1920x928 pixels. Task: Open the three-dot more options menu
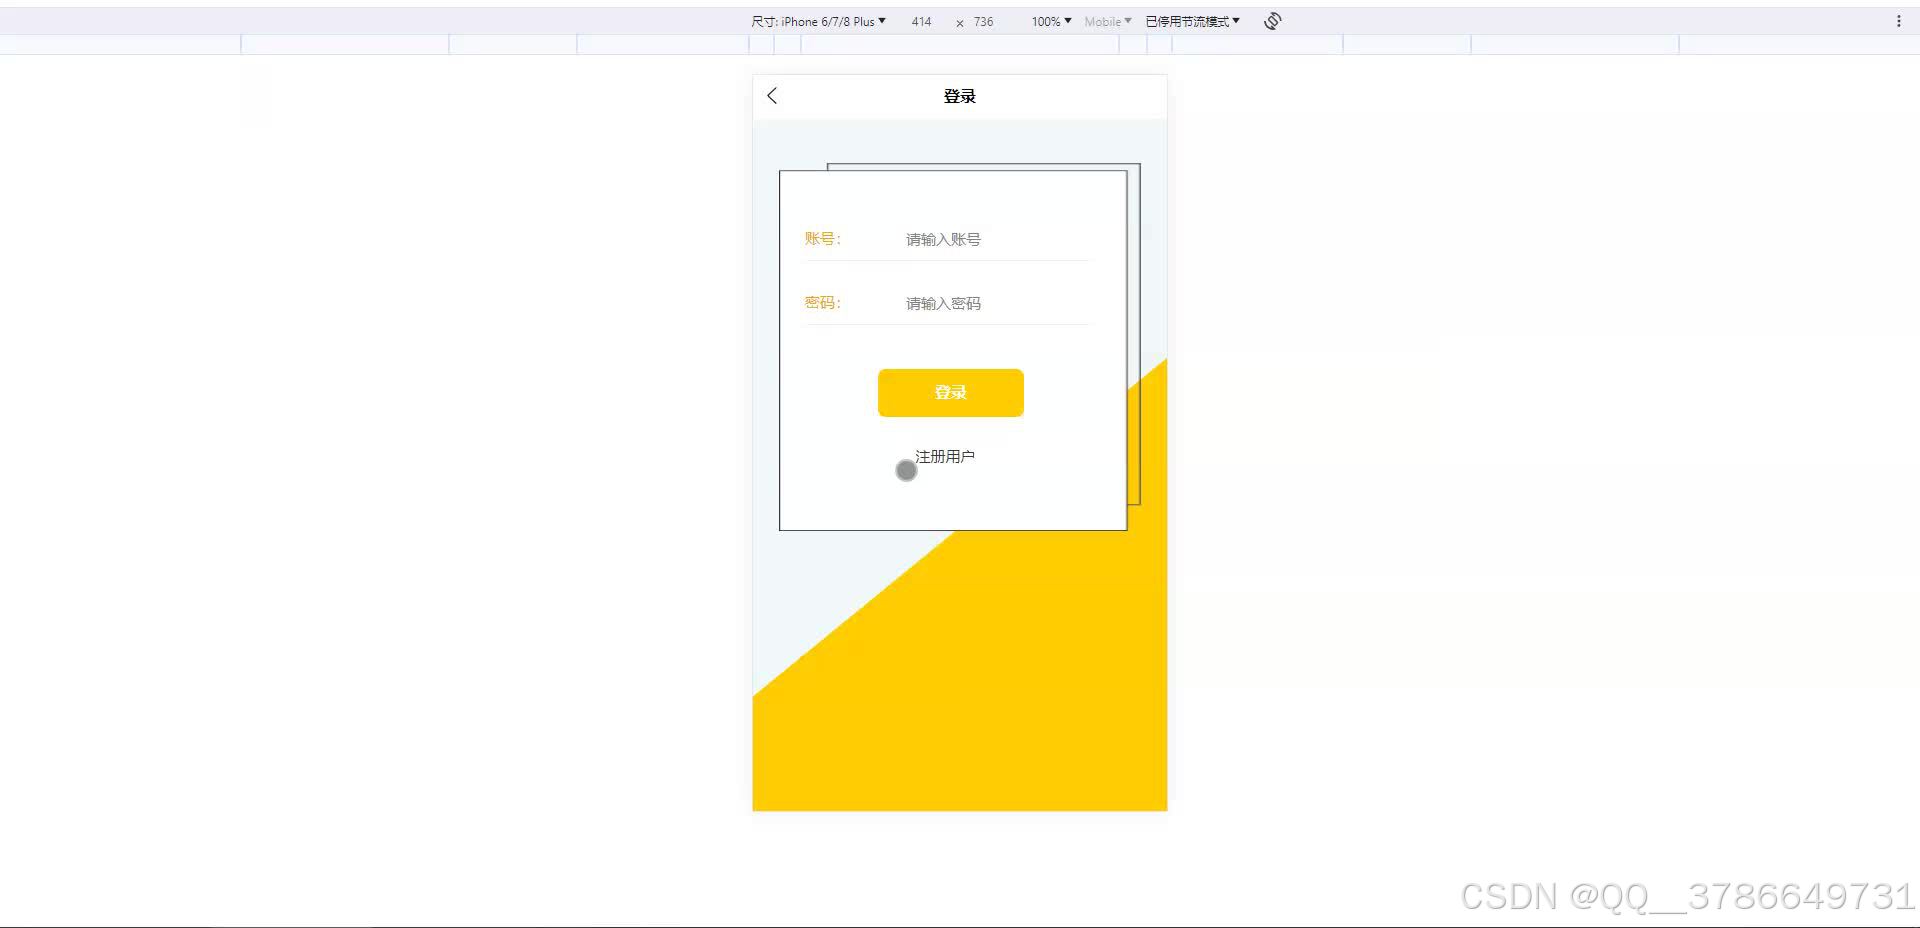point(1899,20)
